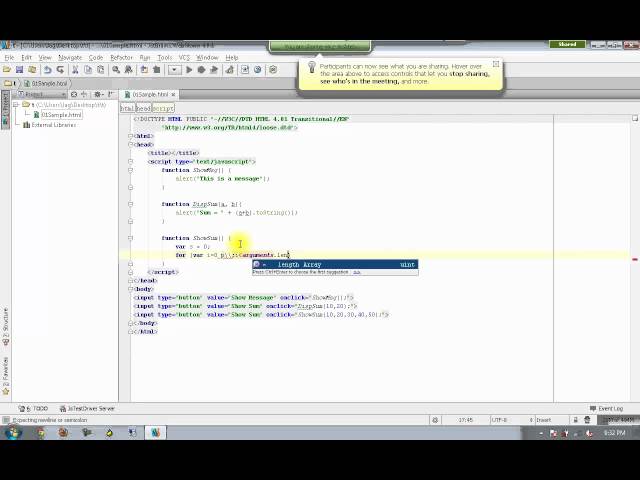Collapse the function DispSum fold marker
This screenshot has height=480, width=640.
pos(131,204)
